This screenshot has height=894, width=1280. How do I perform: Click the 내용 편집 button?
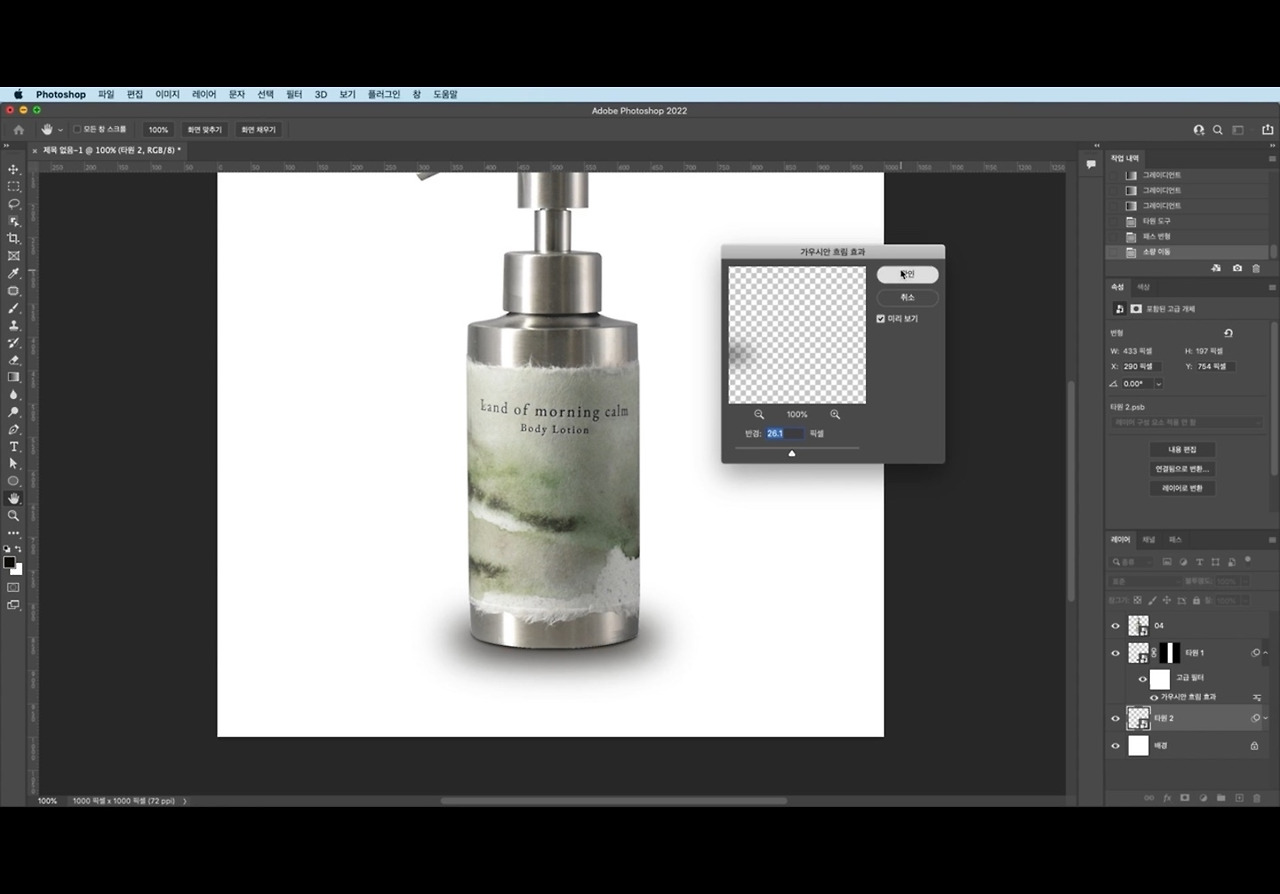coord(1183,450)
